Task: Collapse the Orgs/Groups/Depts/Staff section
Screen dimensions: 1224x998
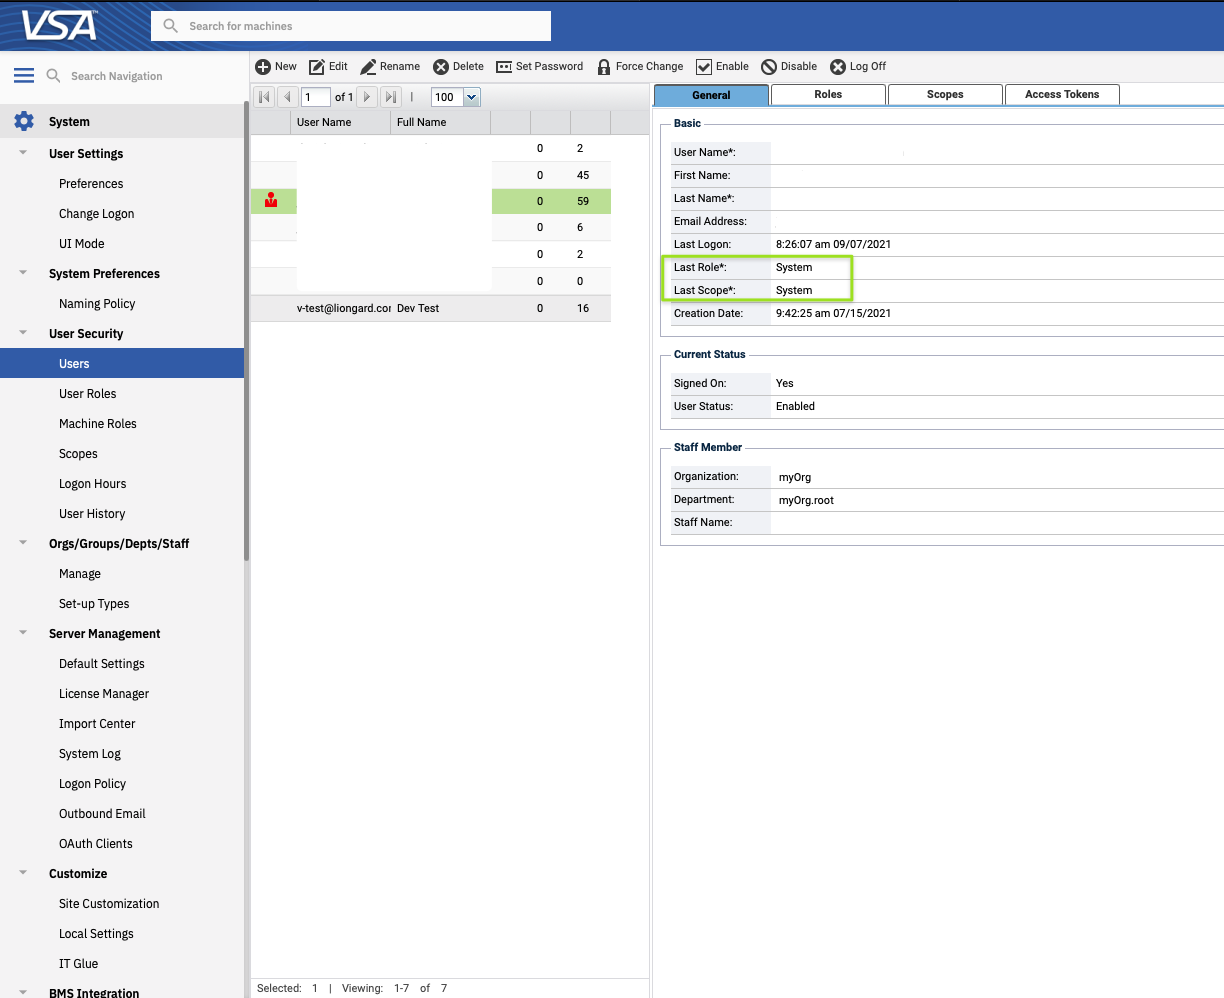Action: tap(23, 543)
